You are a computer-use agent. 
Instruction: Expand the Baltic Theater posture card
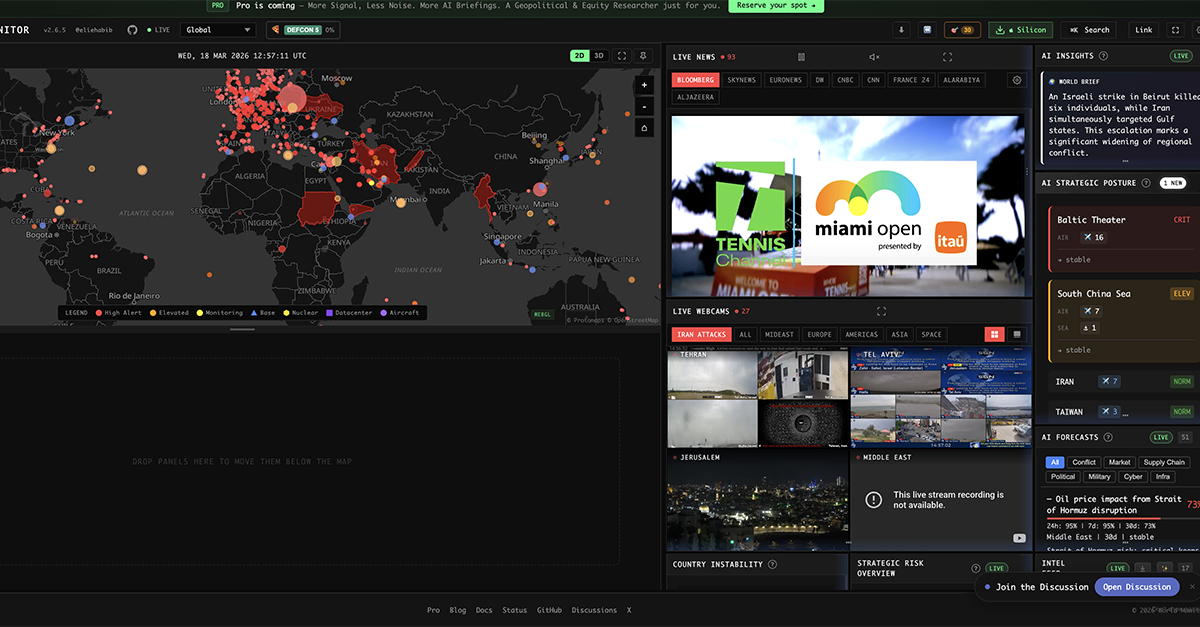click(x=1122, y=238)
